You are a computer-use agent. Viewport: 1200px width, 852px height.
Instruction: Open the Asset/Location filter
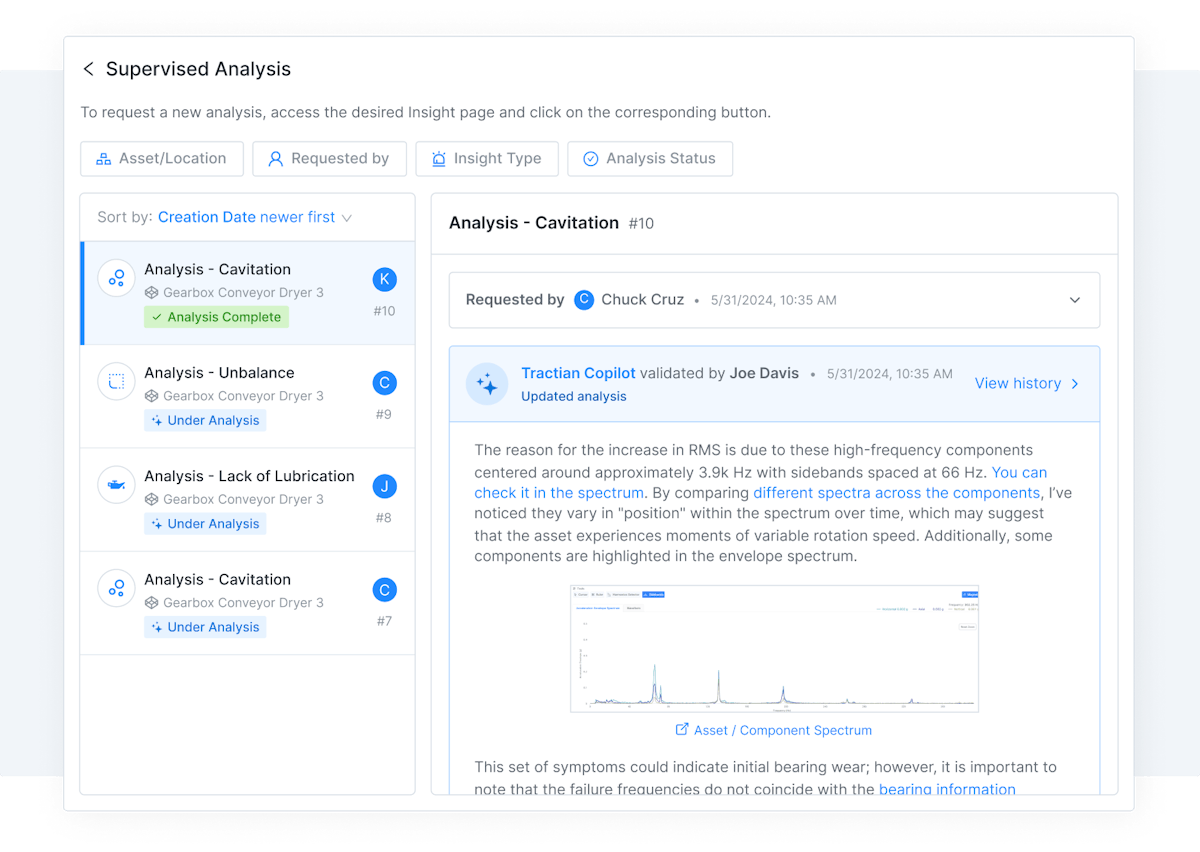(x=161, y=159)
